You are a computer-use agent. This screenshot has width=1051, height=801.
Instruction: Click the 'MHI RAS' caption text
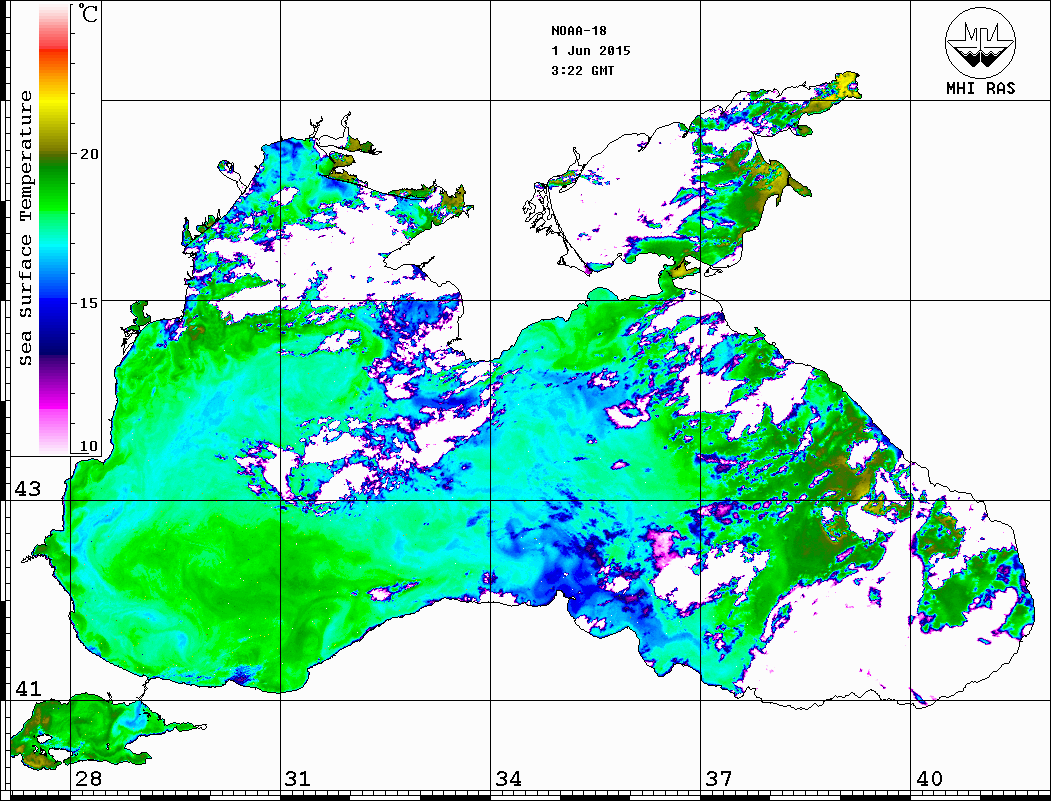(980, 88)
